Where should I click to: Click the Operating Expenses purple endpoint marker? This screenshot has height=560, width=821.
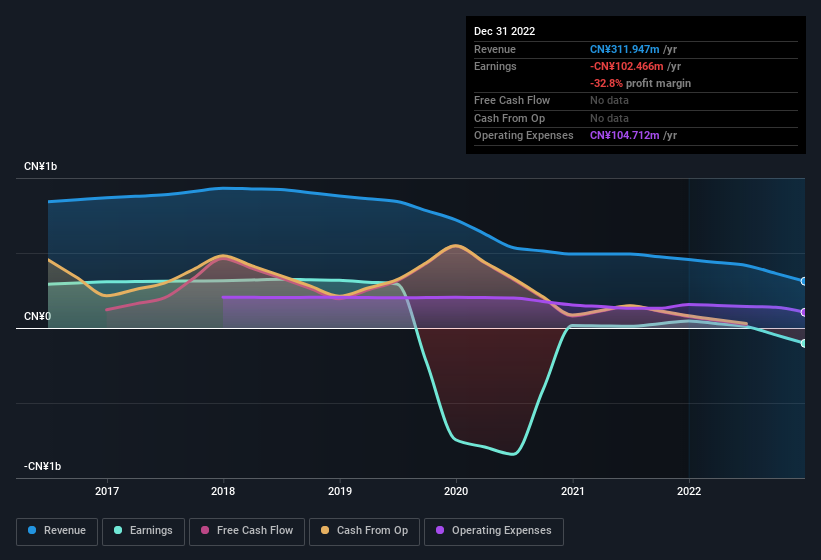(x=804, y=312)
